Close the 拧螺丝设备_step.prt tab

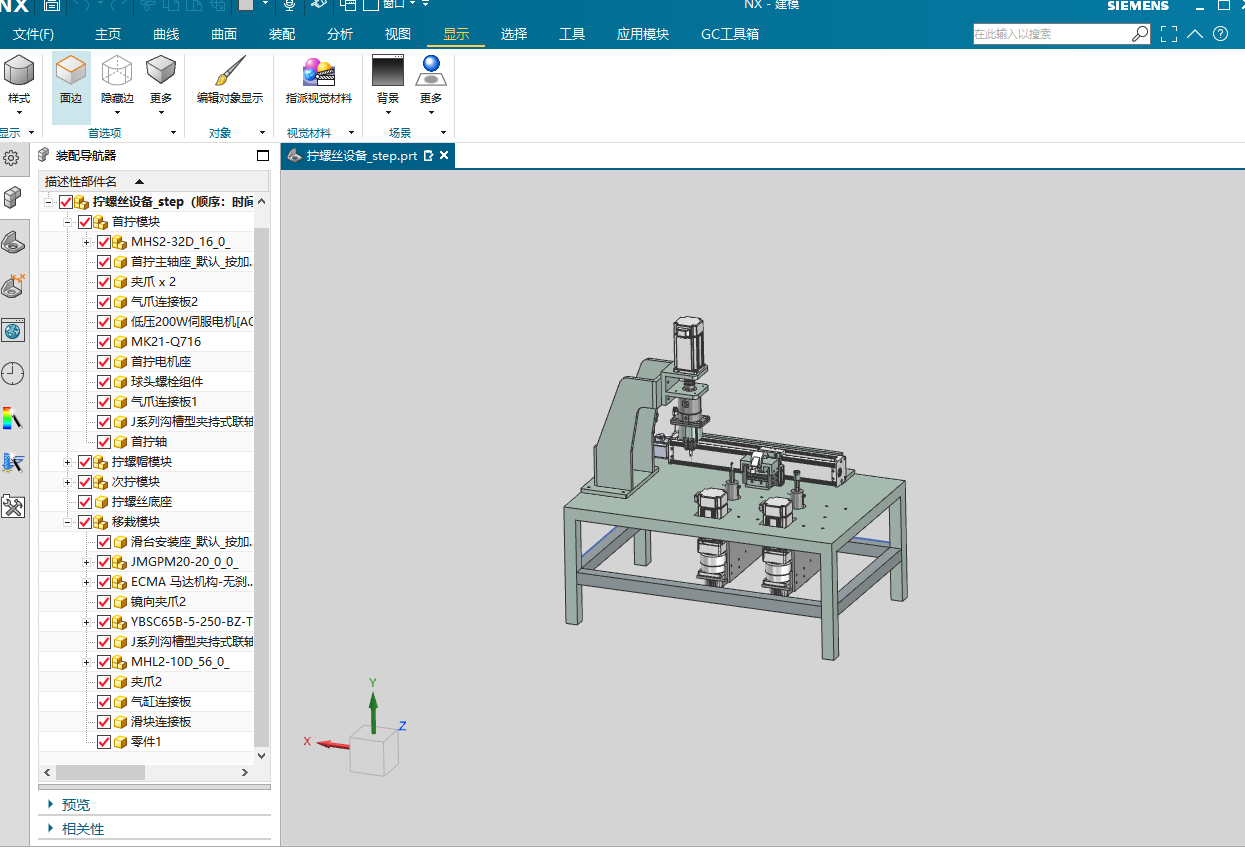coord(444,156)
